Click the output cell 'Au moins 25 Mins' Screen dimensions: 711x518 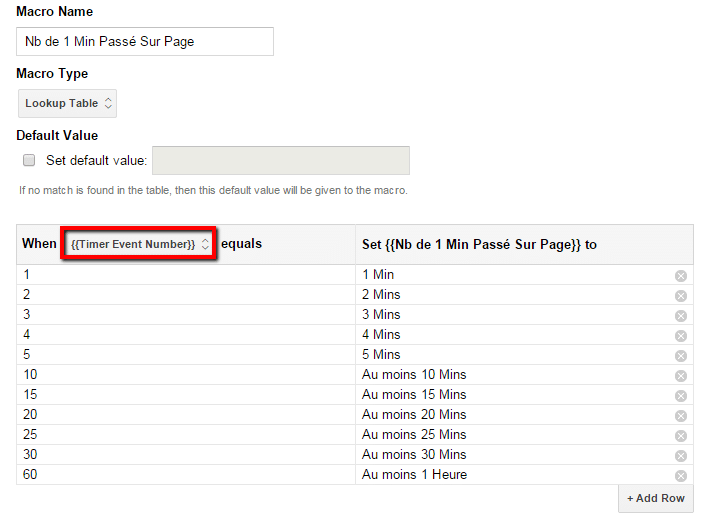[x=510, y=435]
